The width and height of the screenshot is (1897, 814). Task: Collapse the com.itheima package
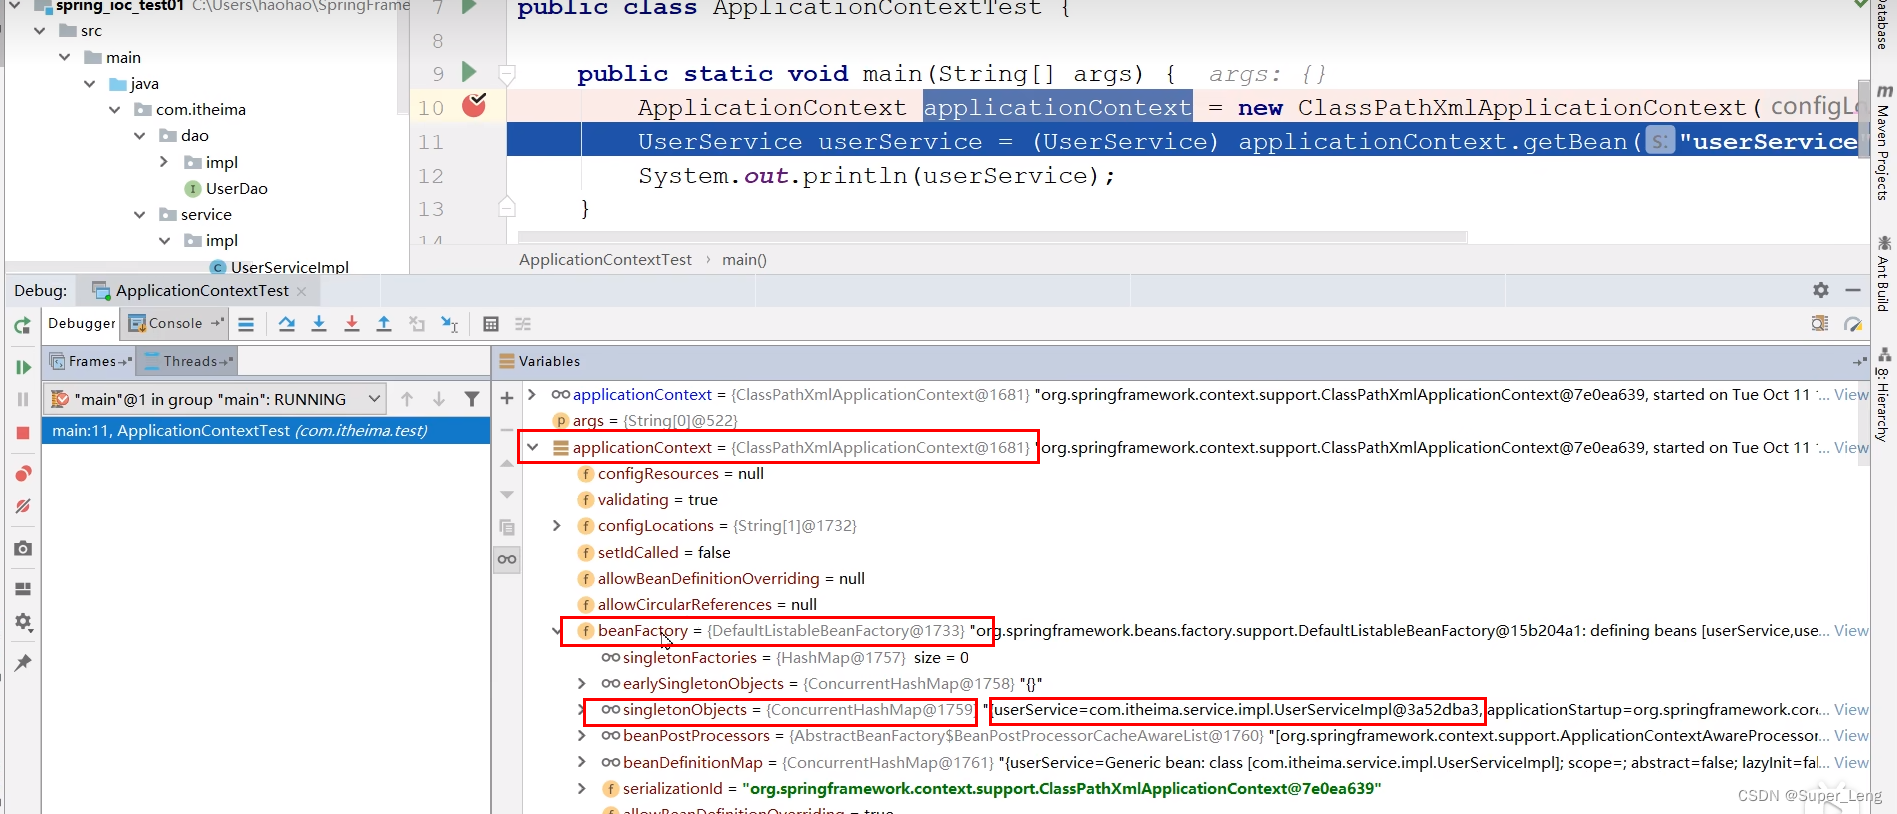tap(115, 109)
